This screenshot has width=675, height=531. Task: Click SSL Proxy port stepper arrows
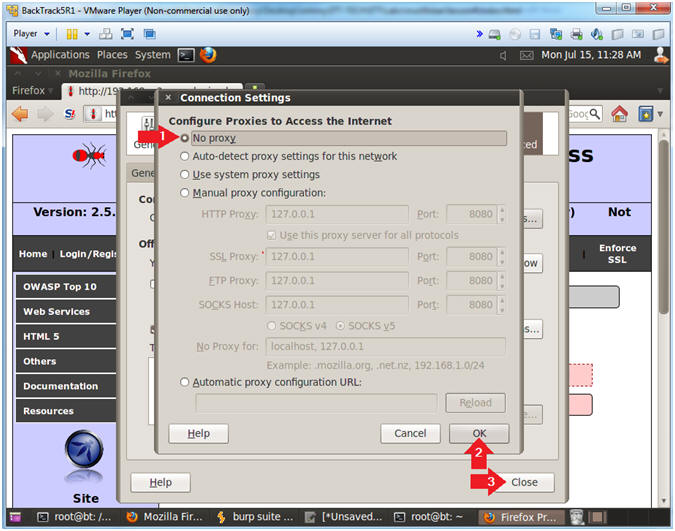click(502, 257)
